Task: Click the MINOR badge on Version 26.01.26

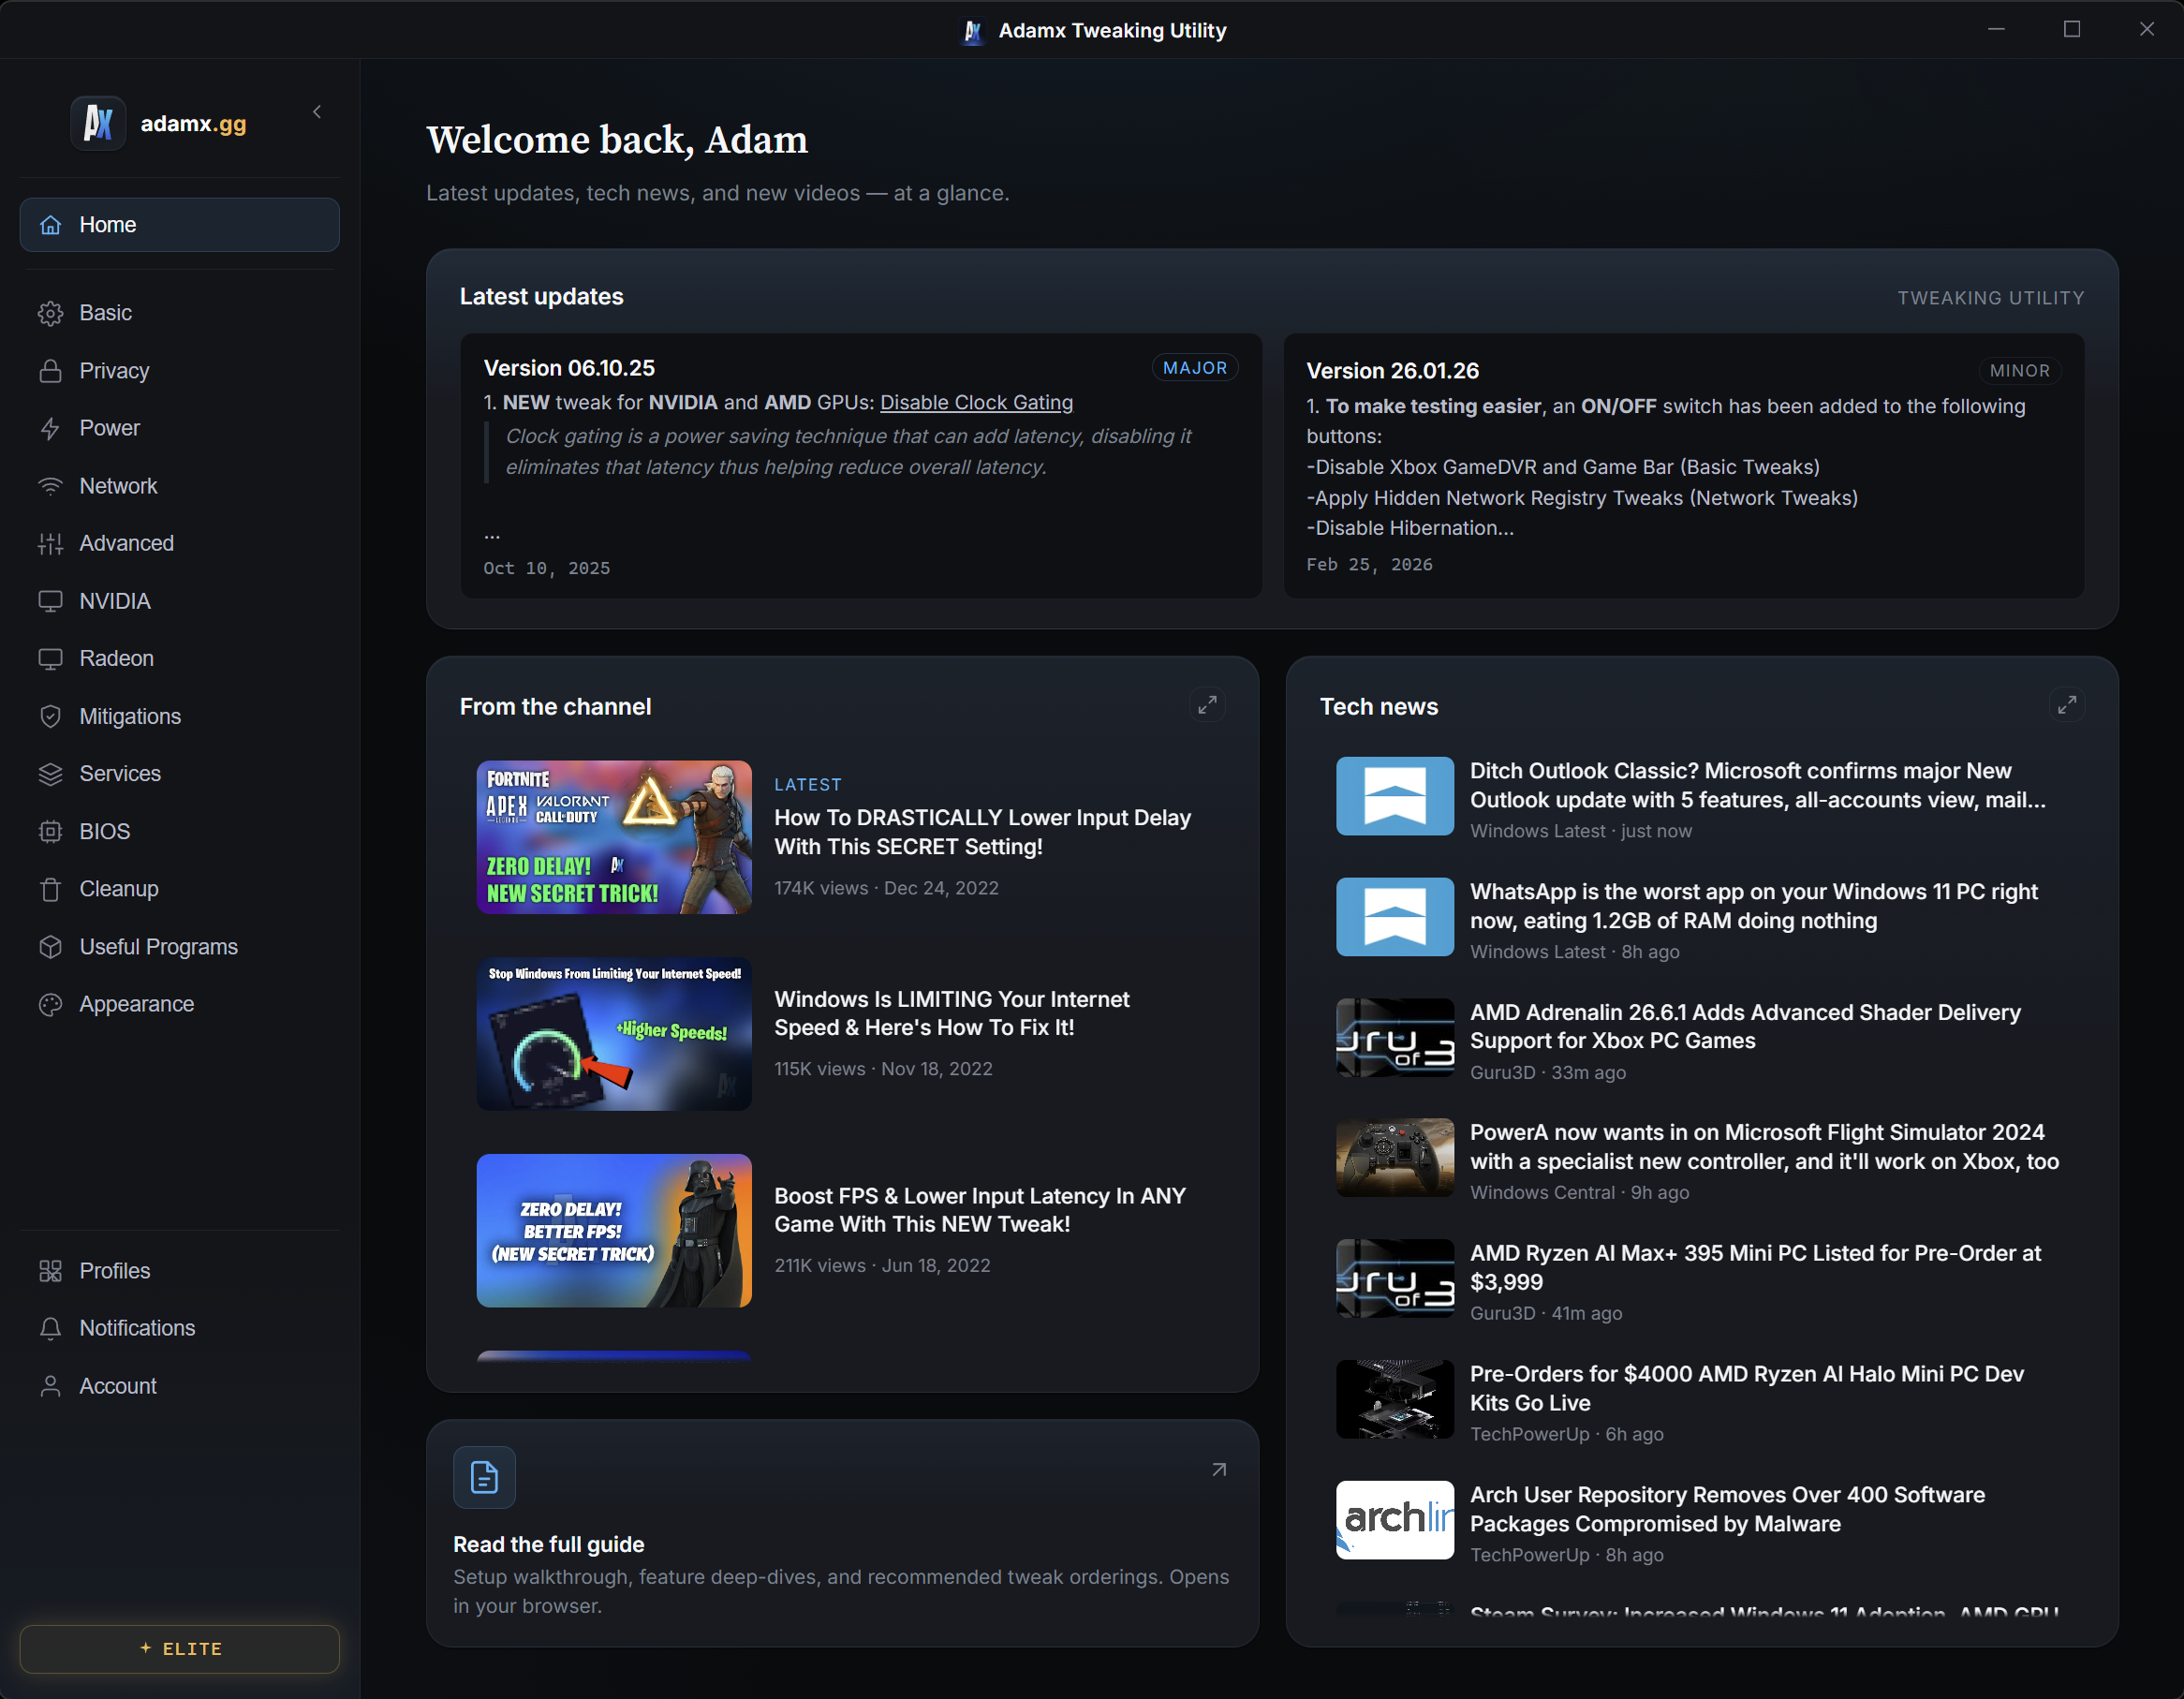Action: tap(2019, 371)
